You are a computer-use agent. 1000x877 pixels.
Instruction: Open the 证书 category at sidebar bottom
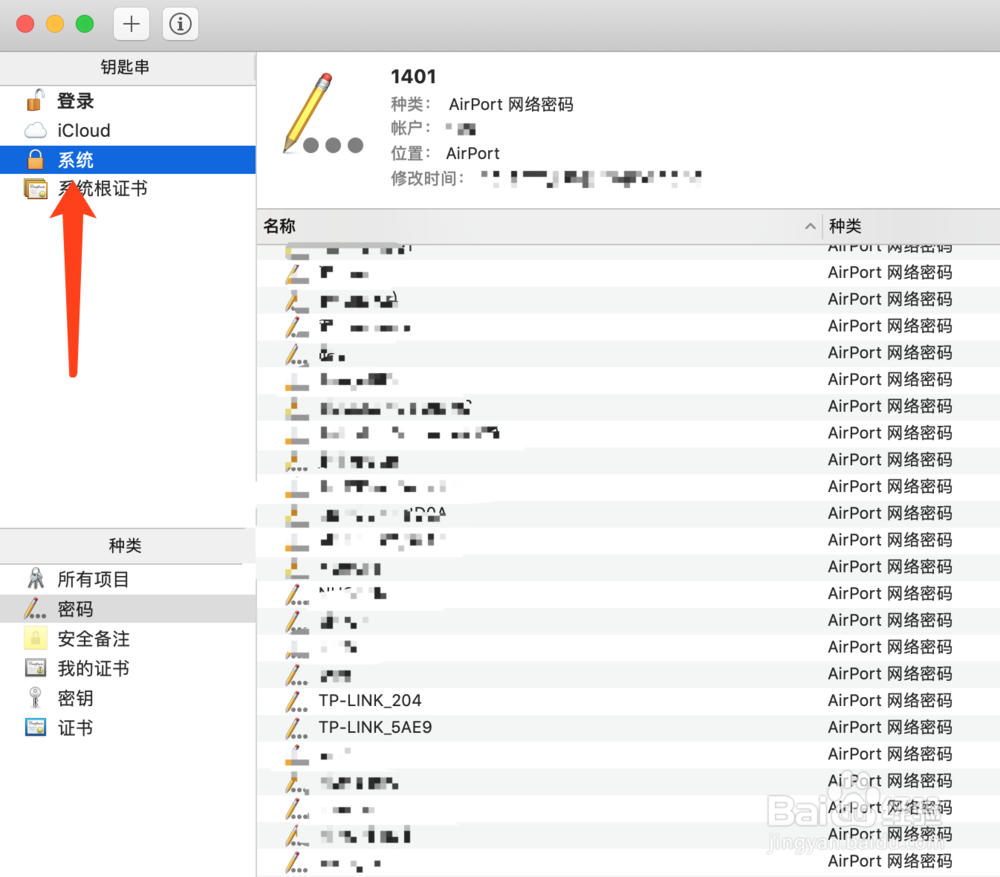tap(36, 728)
